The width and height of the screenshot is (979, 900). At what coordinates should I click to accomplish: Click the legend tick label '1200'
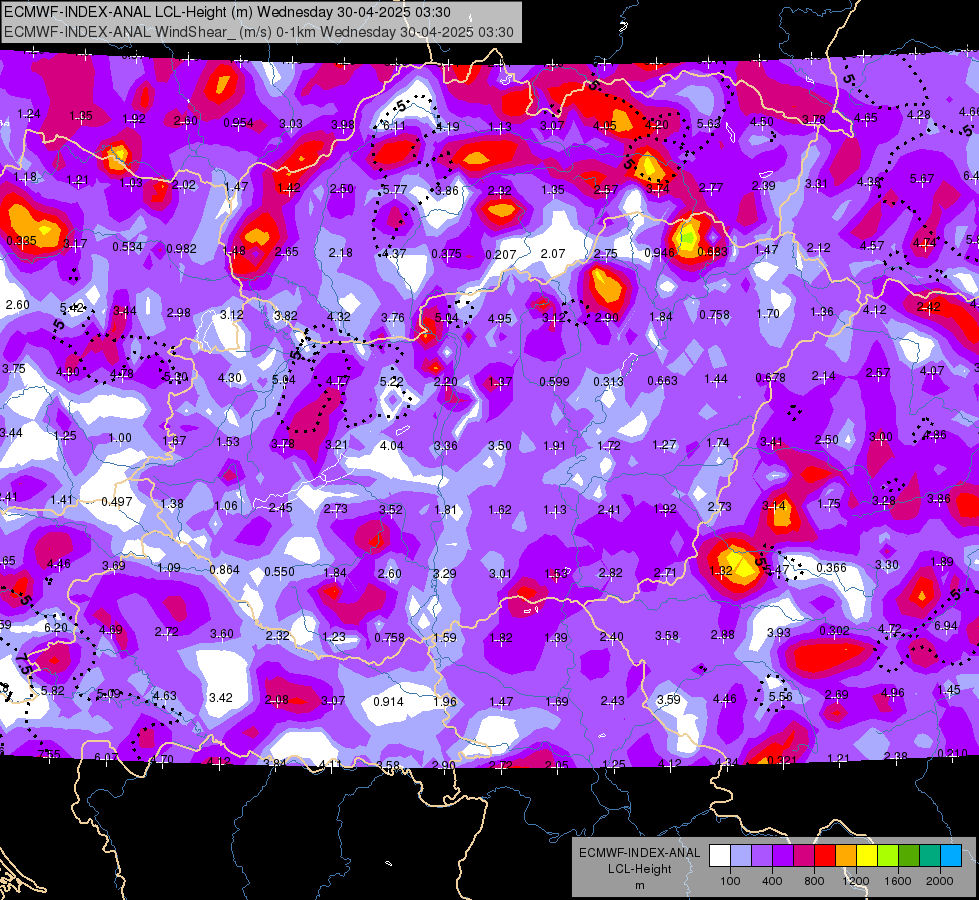tap(855, 881)
